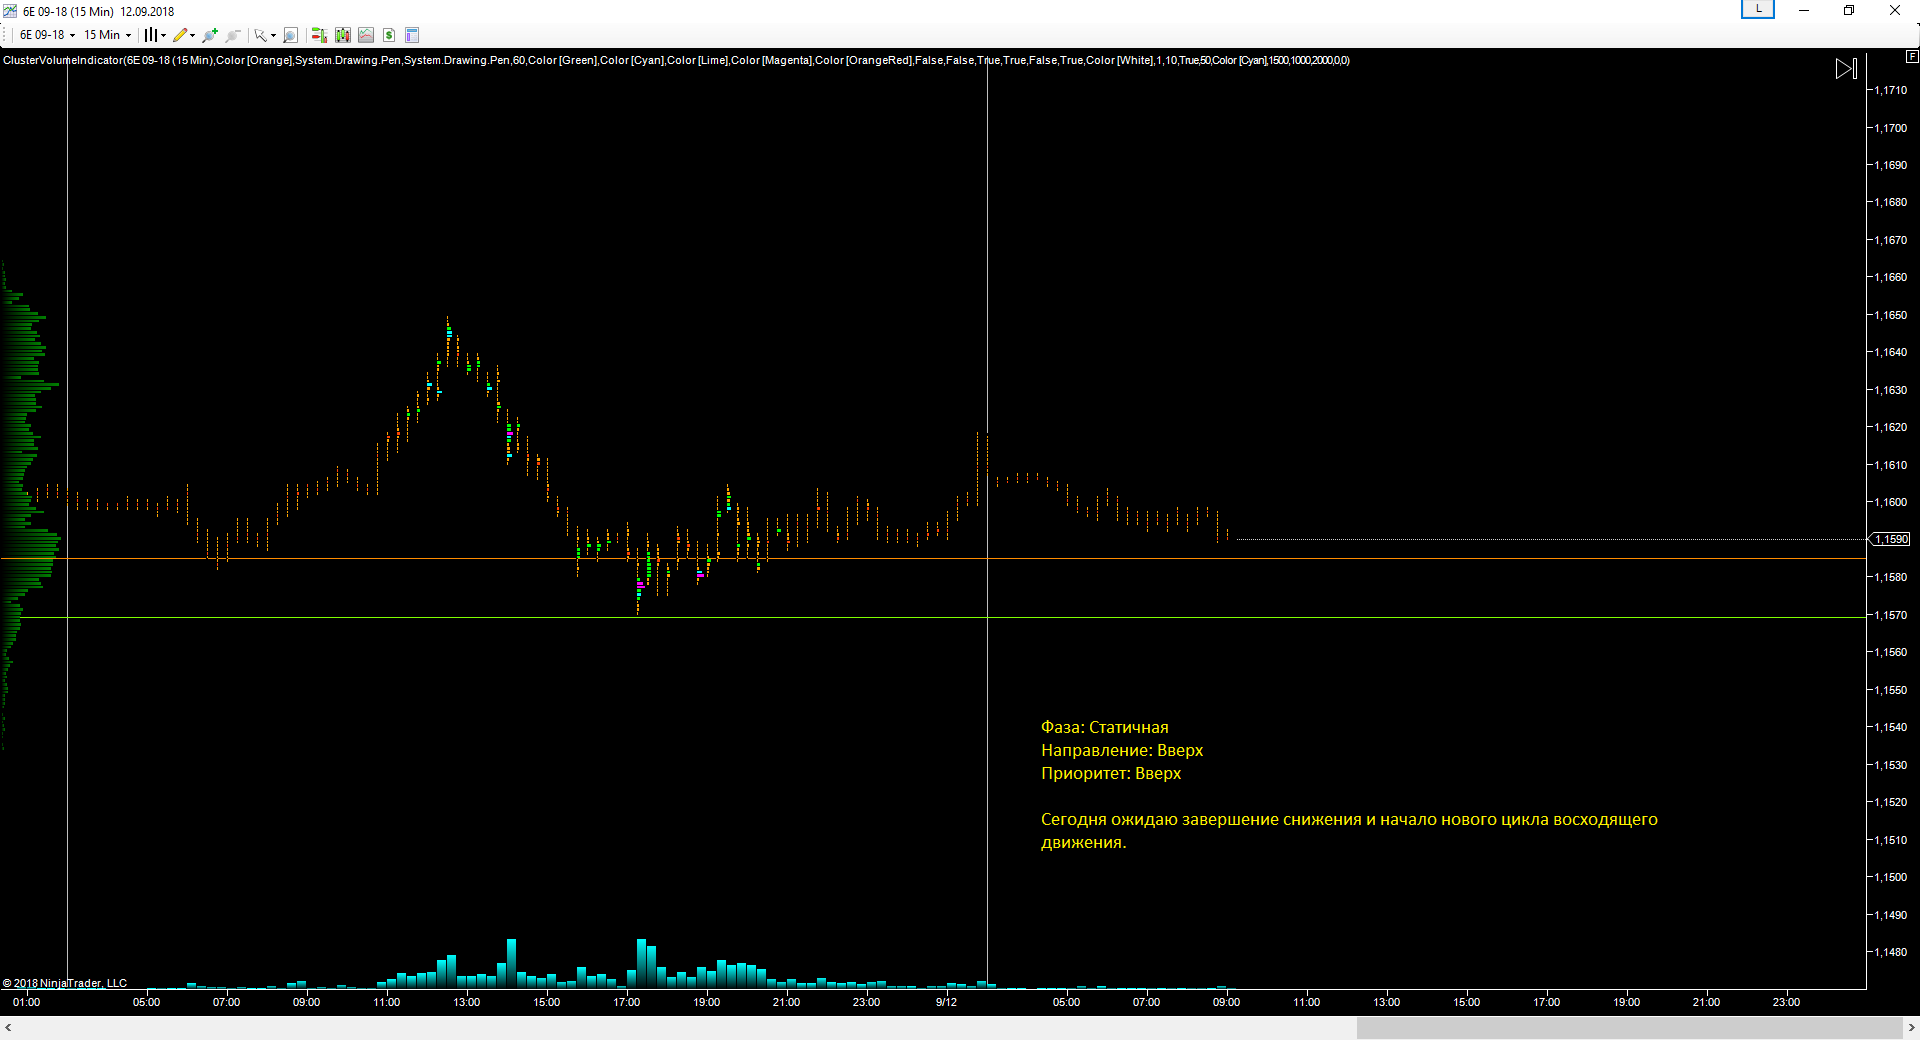Minimize the chart window
This screenshot has width=1920, height=1040.
(1804, 10)
